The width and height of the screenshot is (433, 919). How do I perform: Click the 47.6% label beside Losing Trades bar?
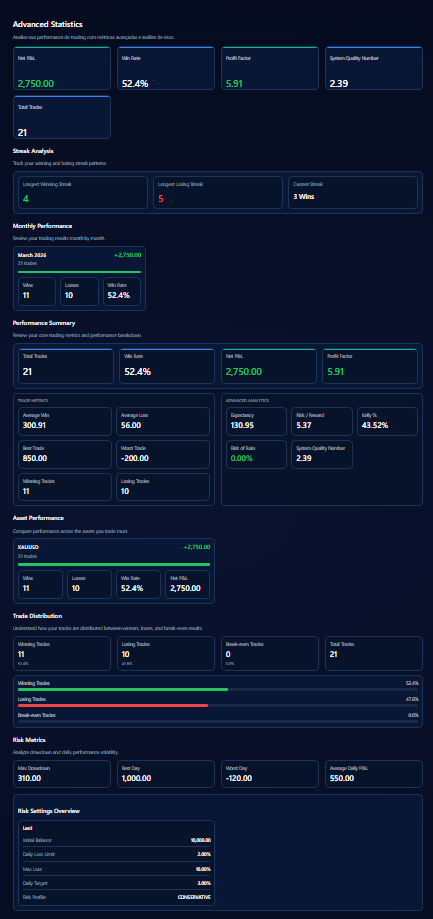point(412,699)
